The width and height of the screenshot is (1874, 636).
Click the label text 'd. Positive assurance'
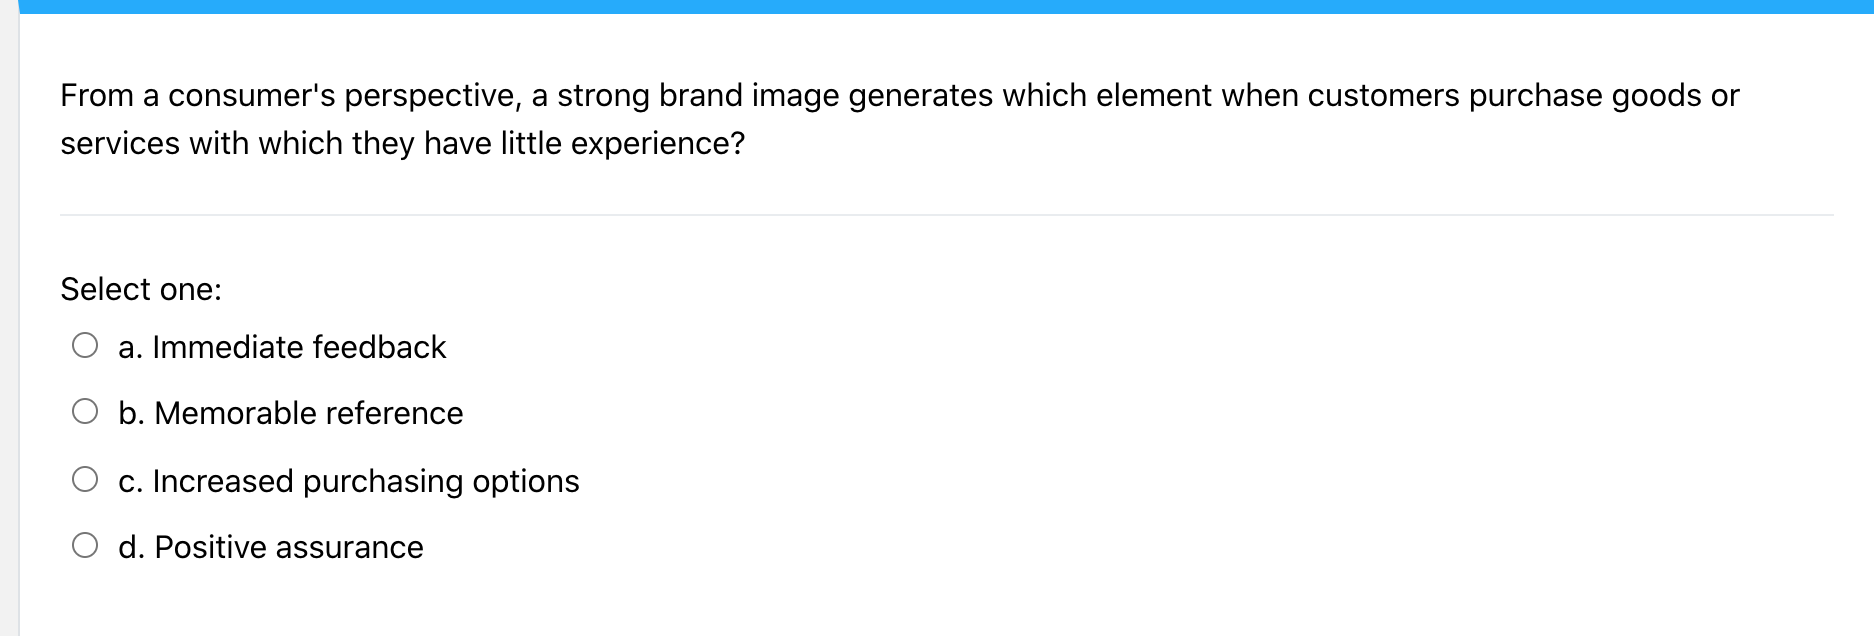click(270, 548)
